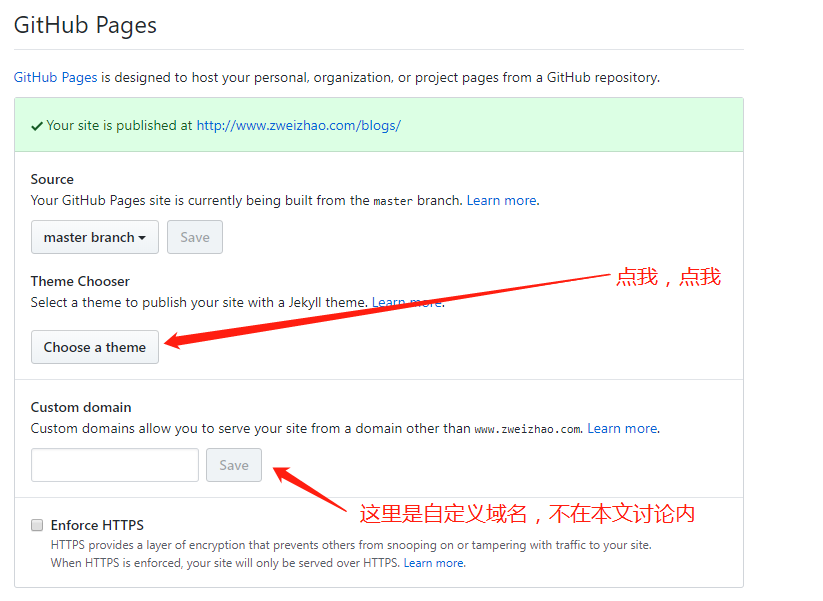Click Save button next to master branch
Viewport: 823px width, 601px height.
point(195,237)
